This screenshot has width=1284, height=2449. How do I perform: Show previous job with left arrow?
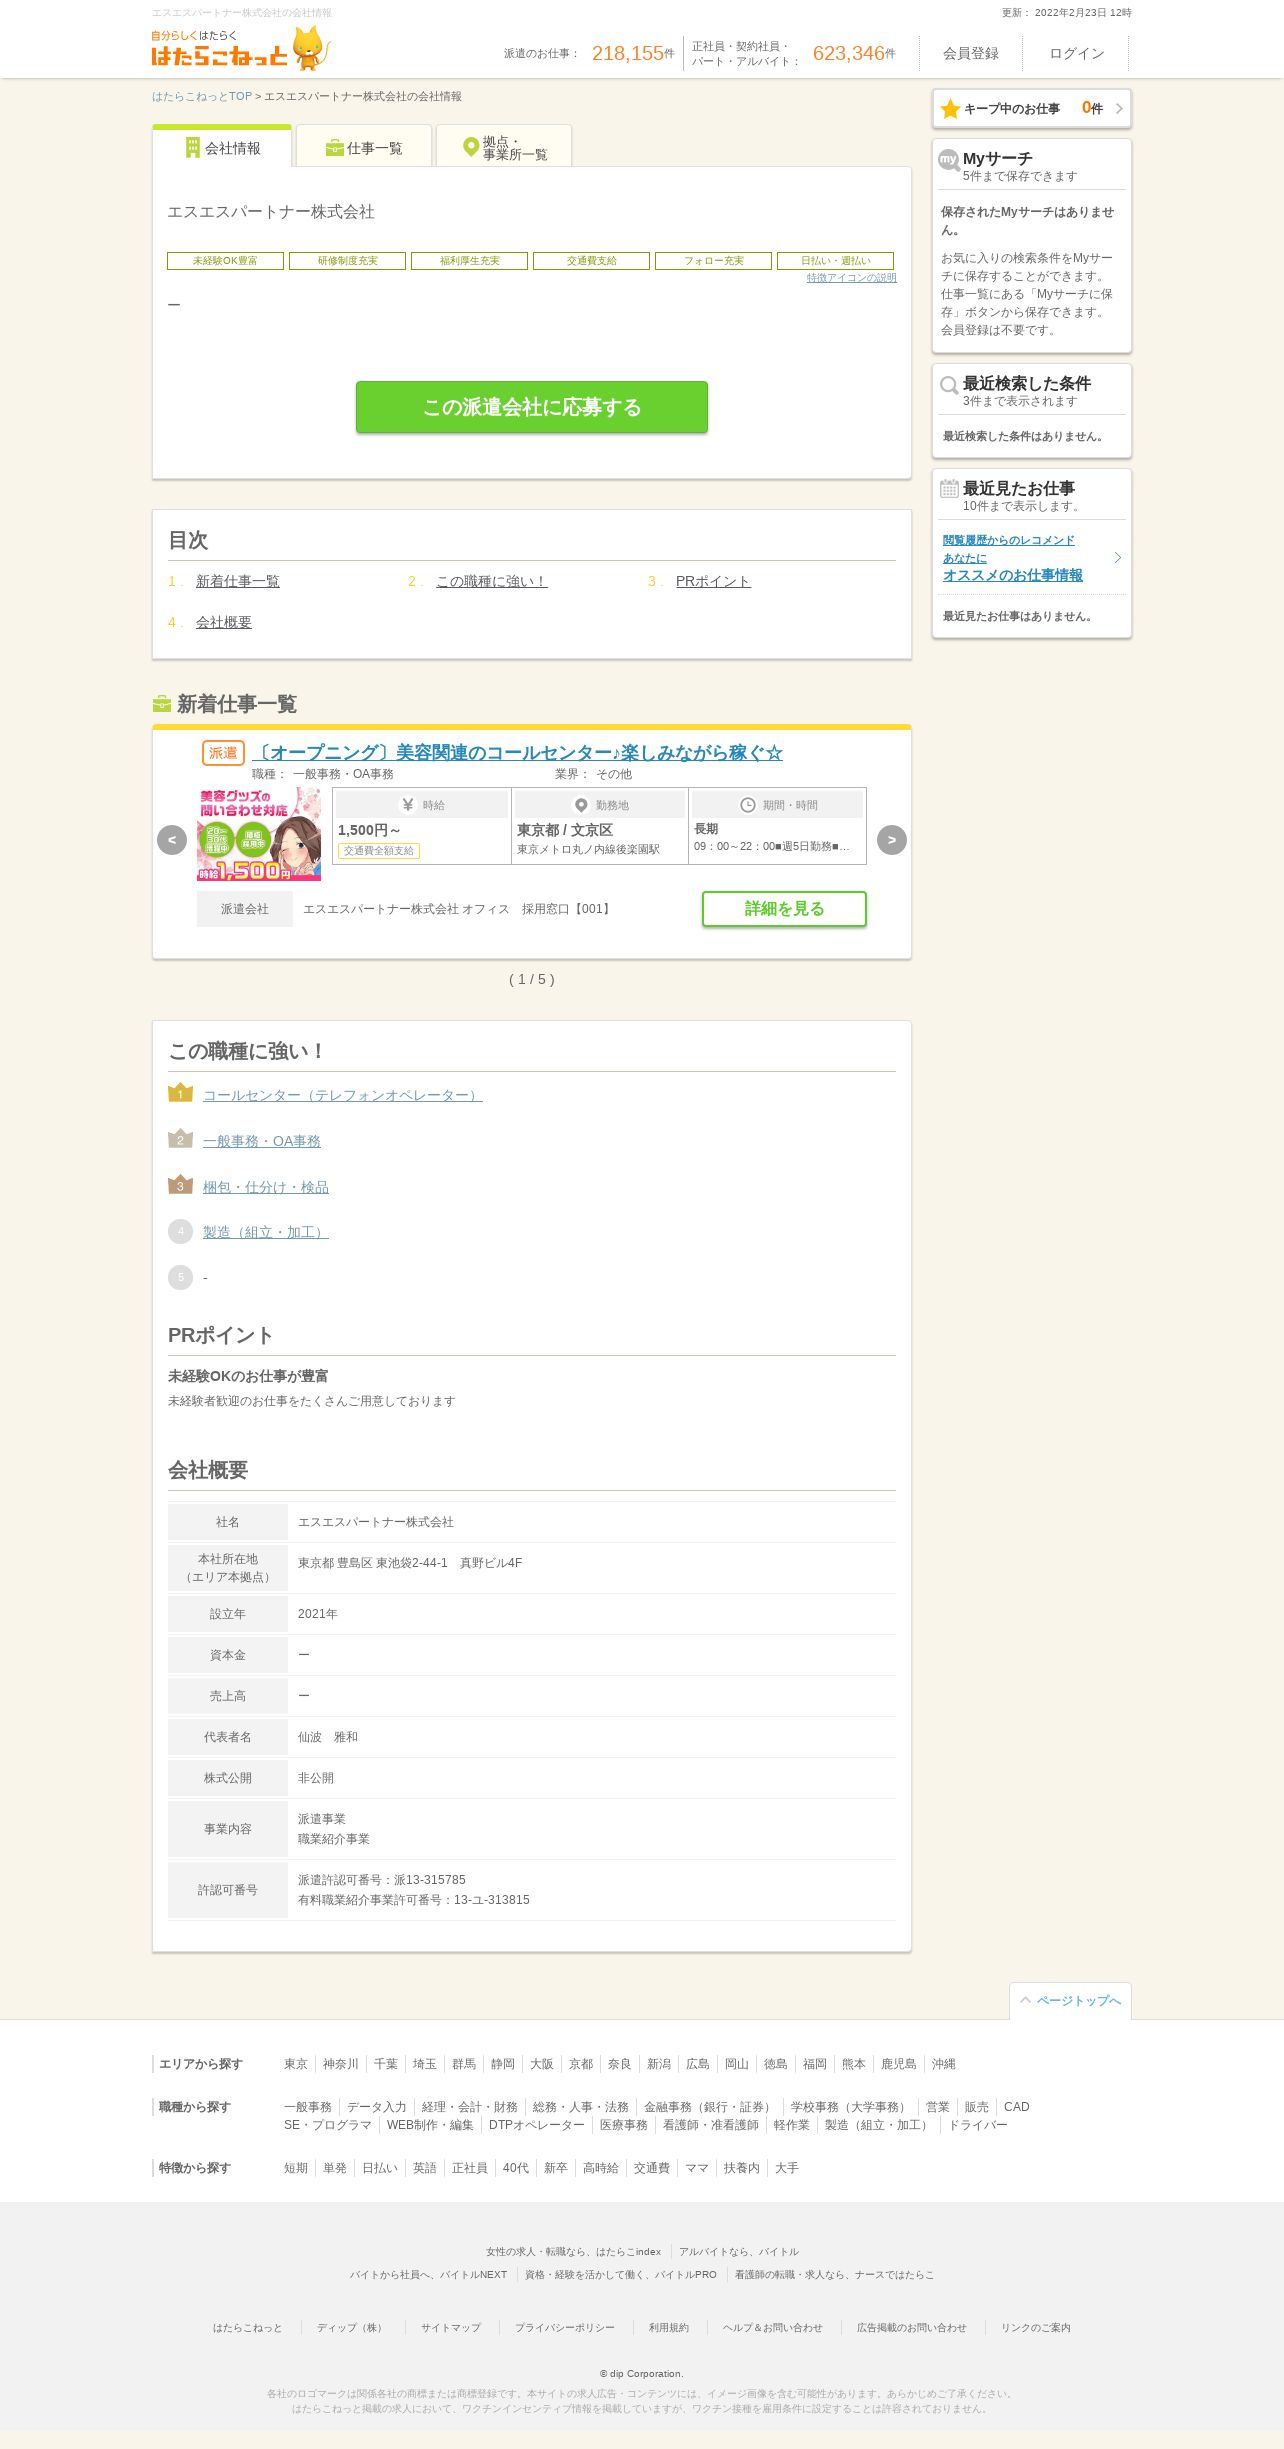point(172,840)
